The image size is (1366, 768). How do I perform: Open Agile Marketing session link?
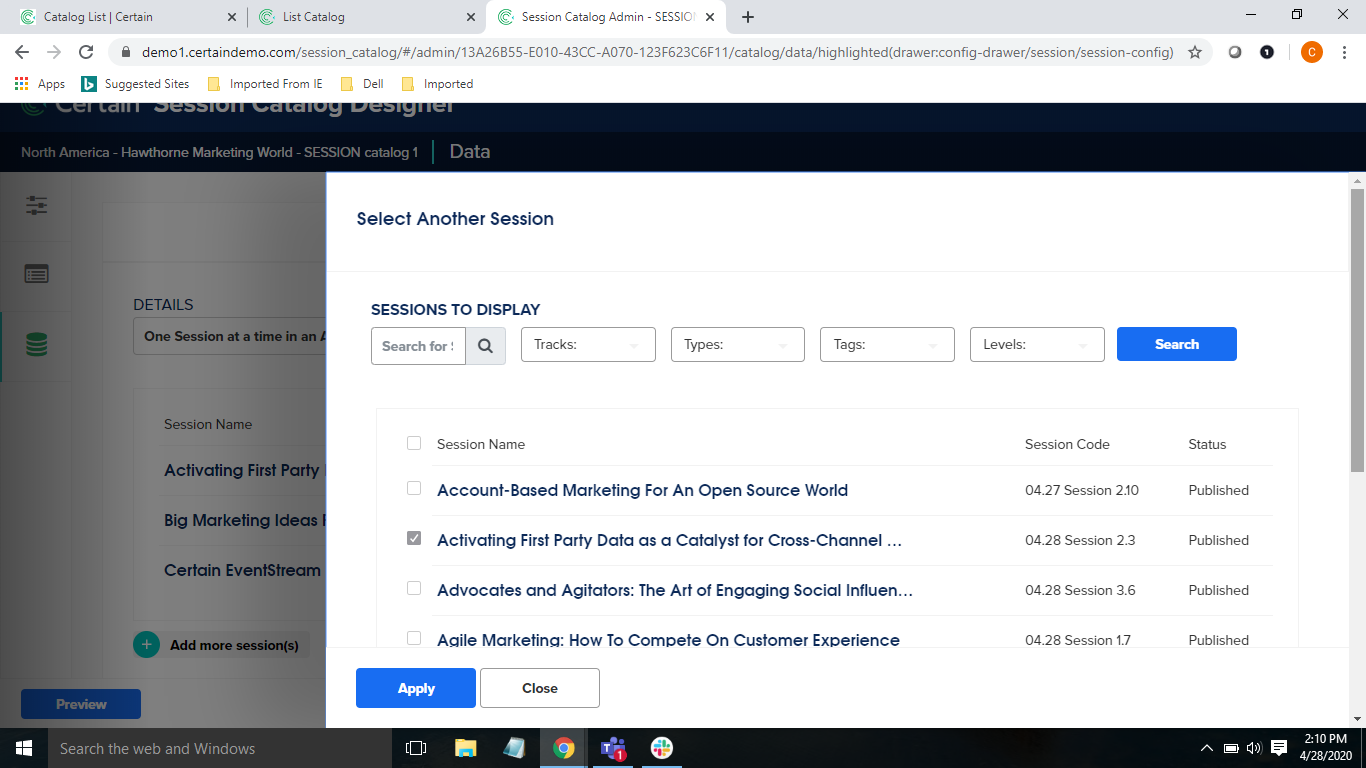click(x=668, y=640)
